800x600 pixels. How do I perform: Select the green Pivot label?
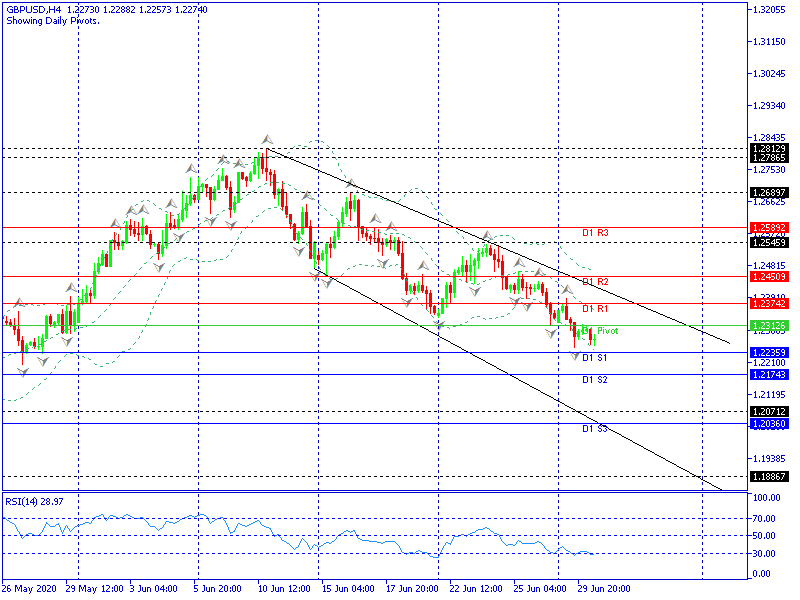607,331
